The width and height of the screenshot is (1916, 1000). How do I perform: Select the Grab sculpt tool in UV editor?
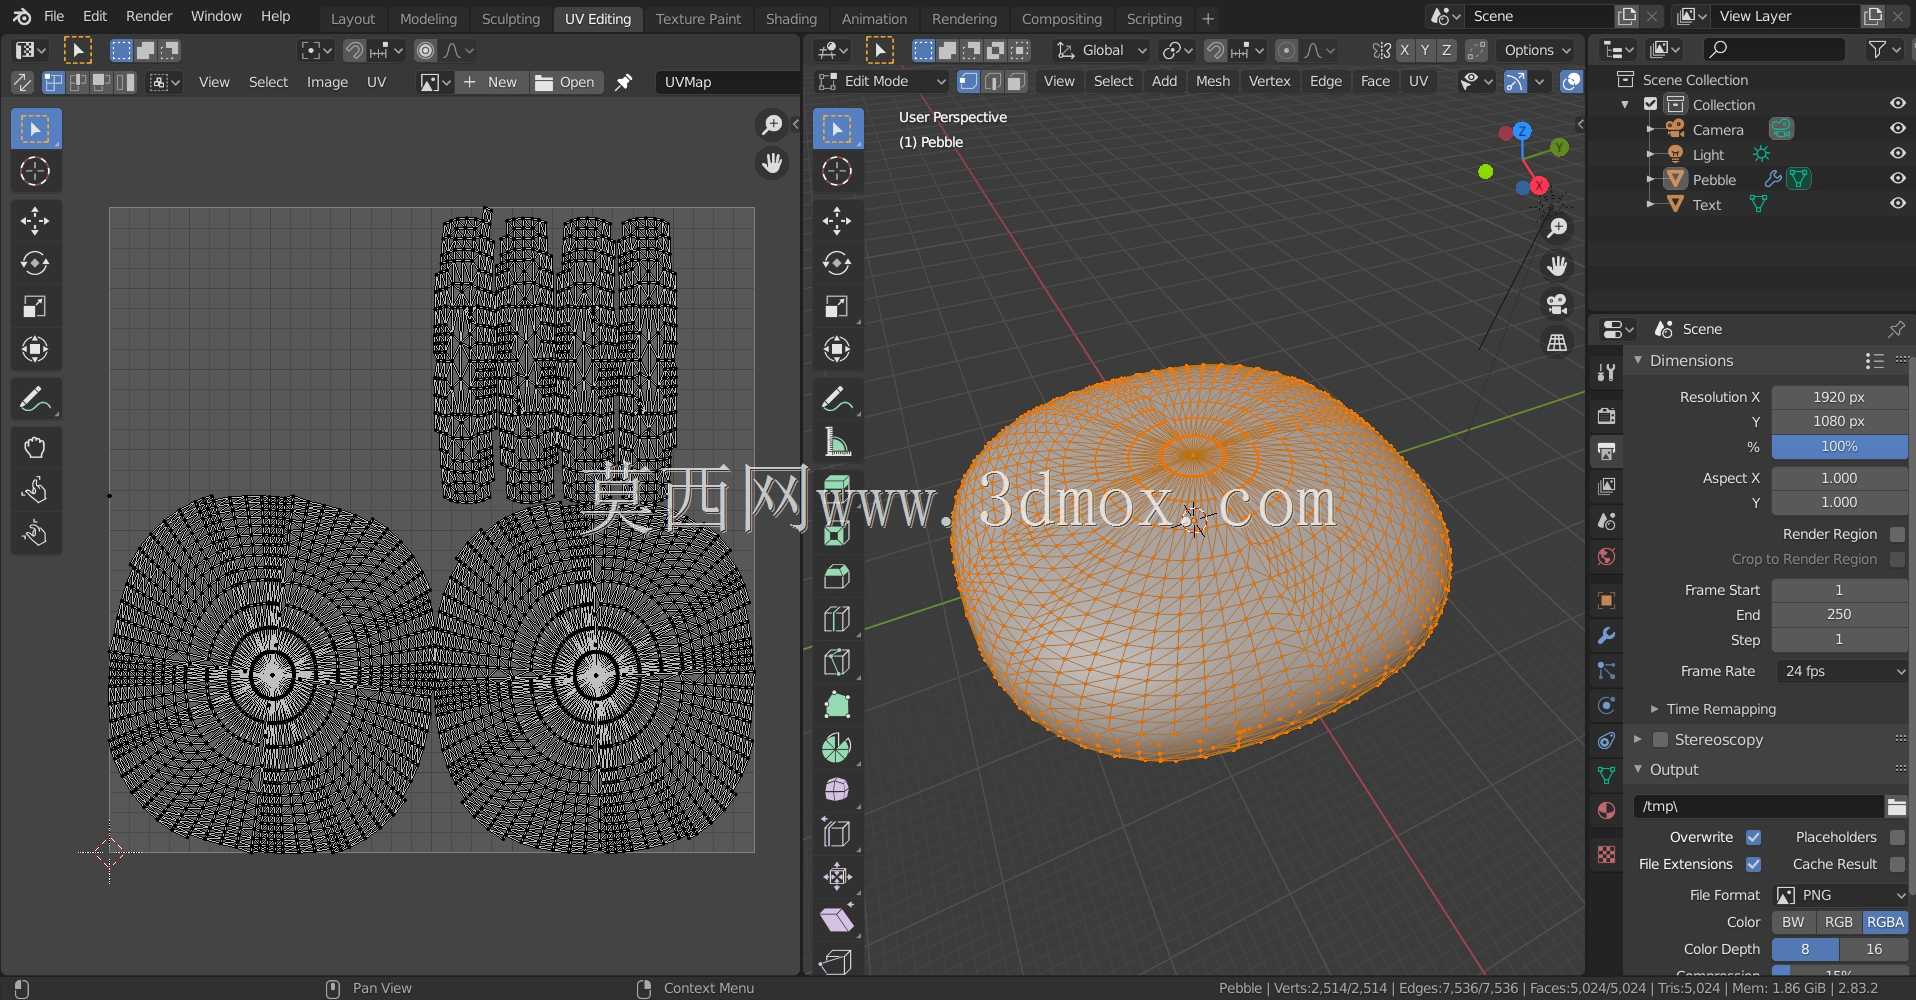(x=35, y=447)
